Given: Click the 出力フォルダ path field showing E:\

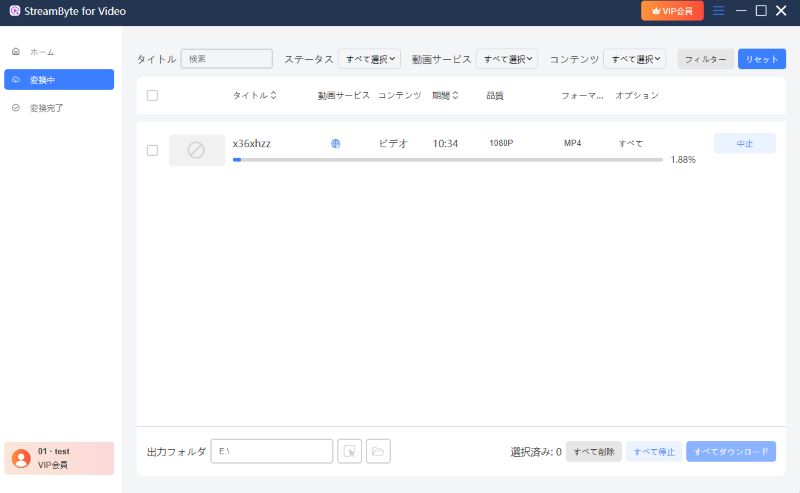Looking at the screenshot, I should (271, 451).
